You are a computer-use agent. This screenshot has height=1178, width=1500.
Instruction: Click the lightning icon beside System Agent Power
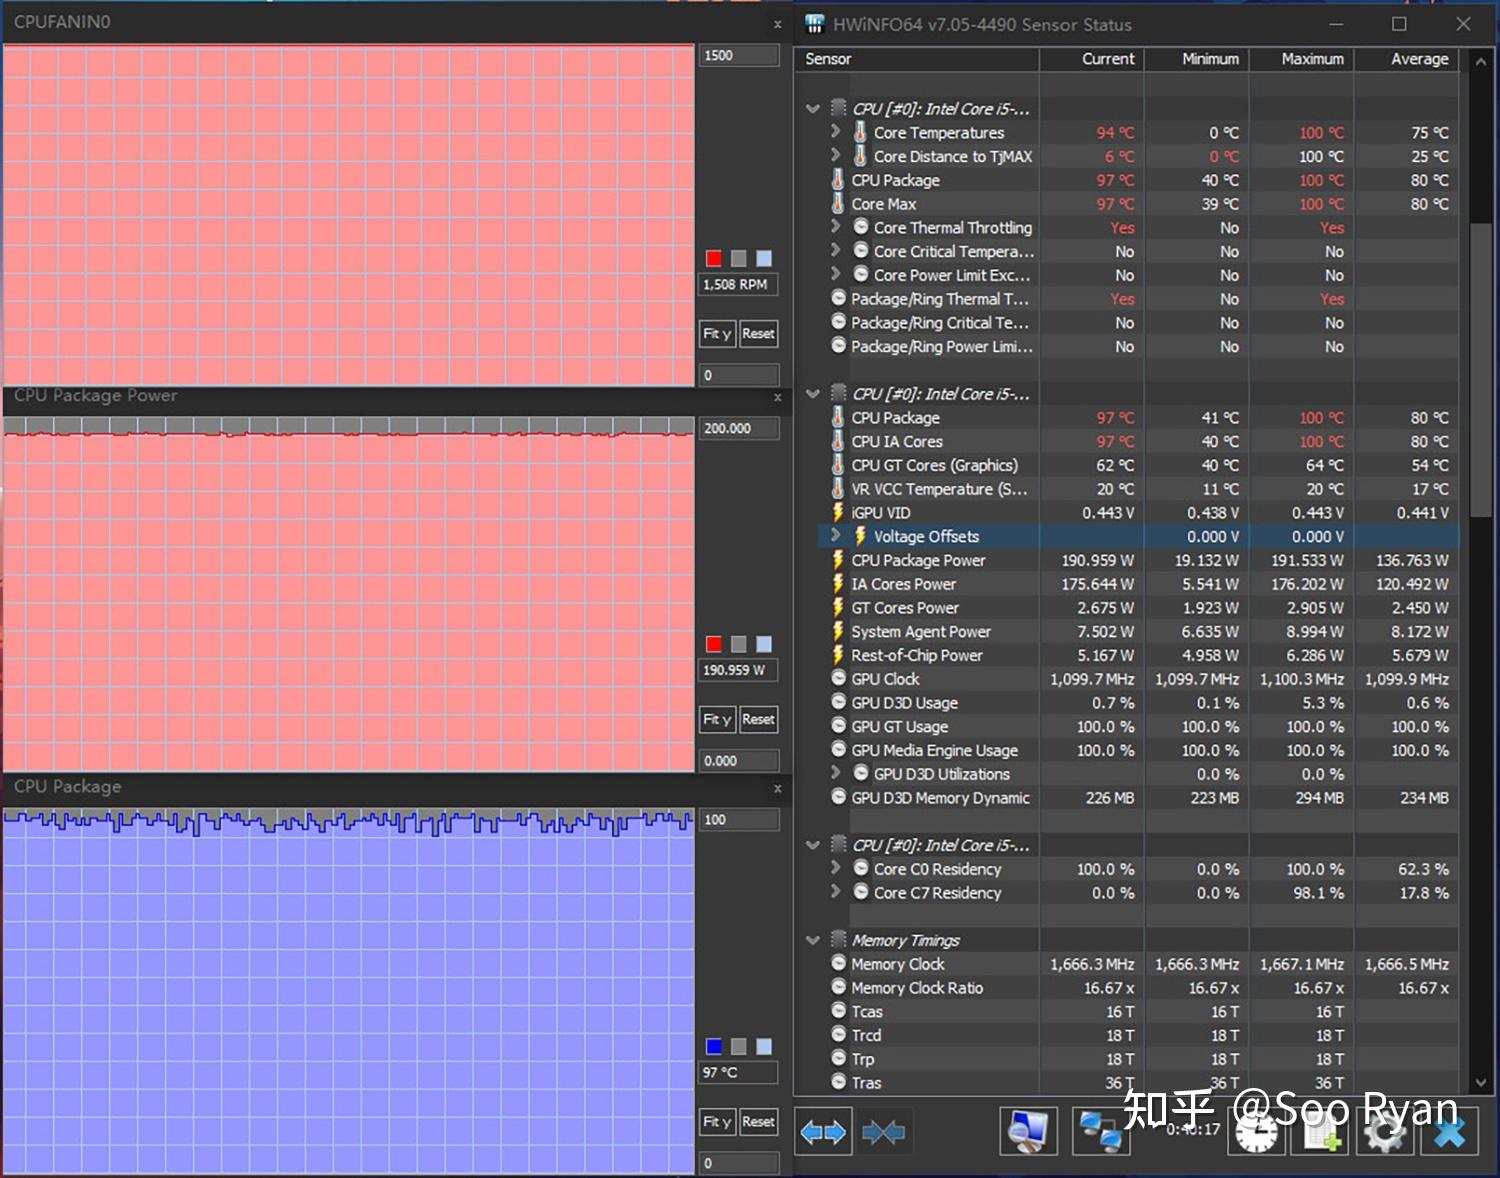point(838,631)
